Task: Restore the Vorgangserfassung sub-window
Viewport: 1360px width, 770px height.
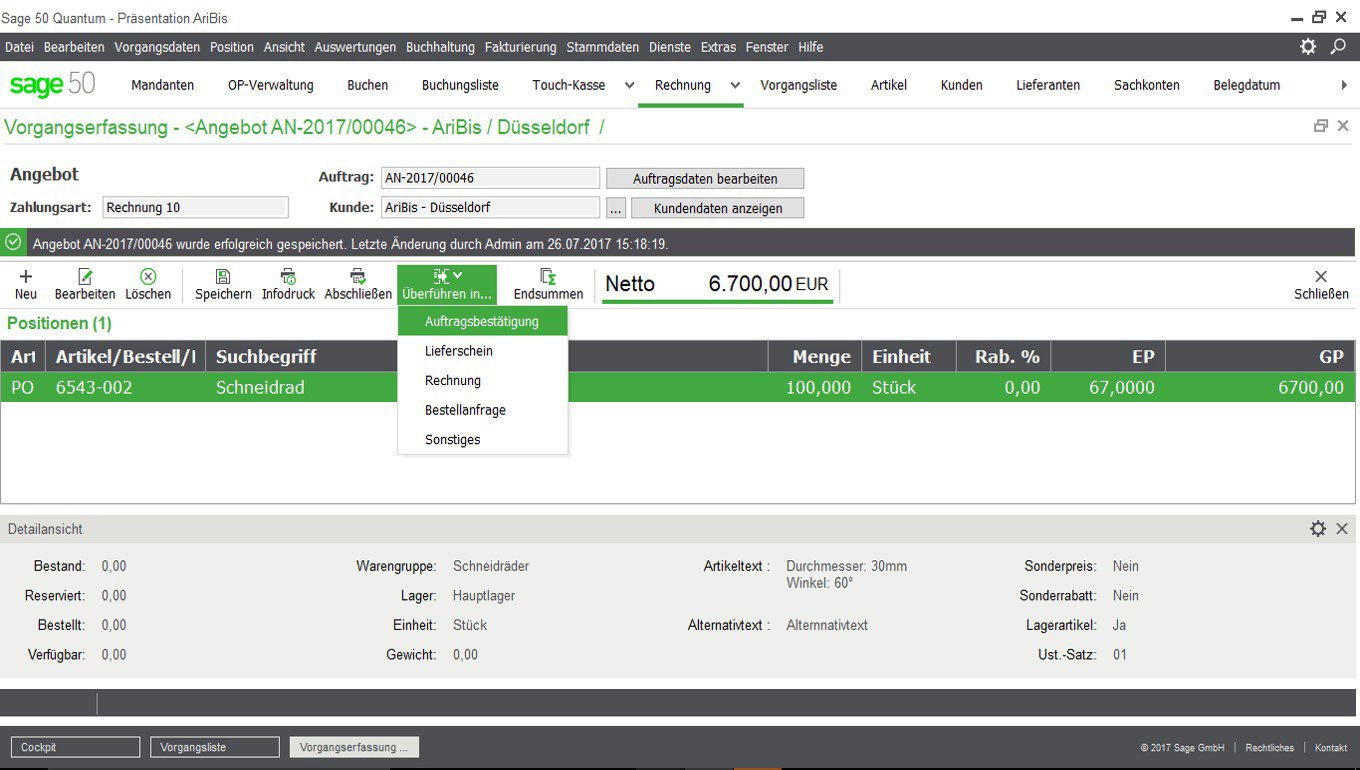Action: (1321, 126)
